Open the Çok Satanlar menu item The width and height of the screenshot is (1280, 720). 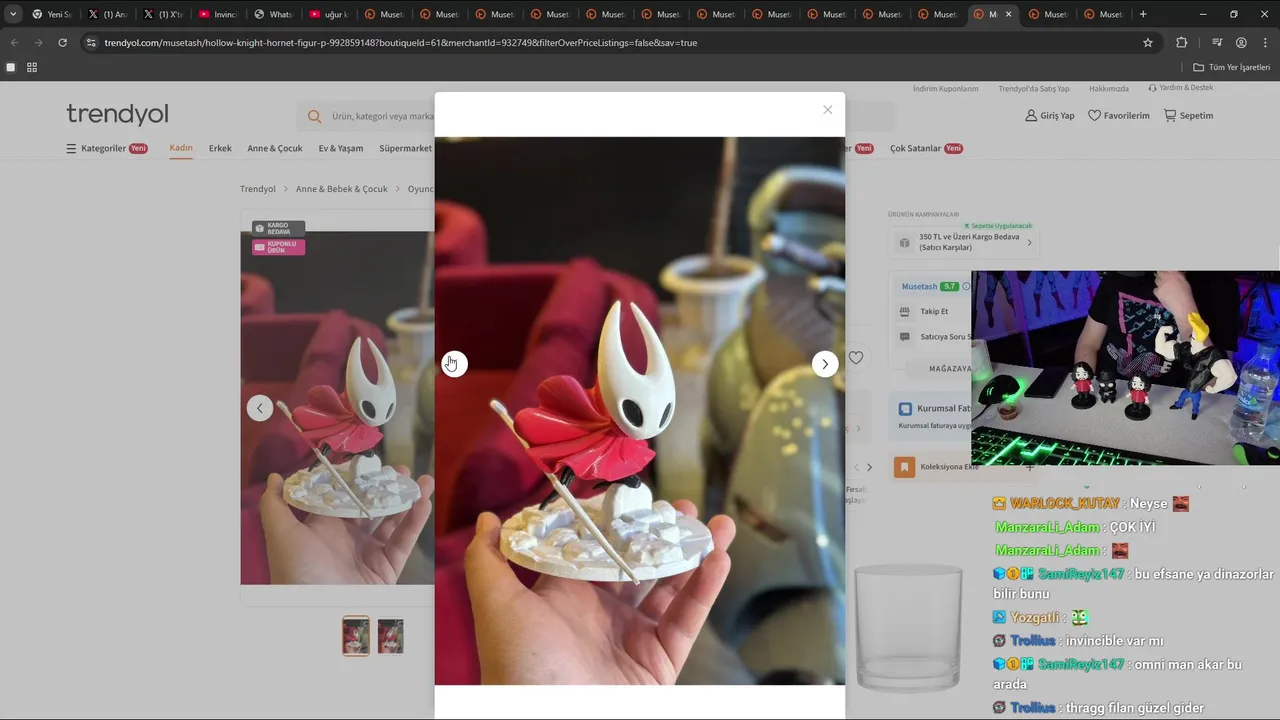pos(926,148)
